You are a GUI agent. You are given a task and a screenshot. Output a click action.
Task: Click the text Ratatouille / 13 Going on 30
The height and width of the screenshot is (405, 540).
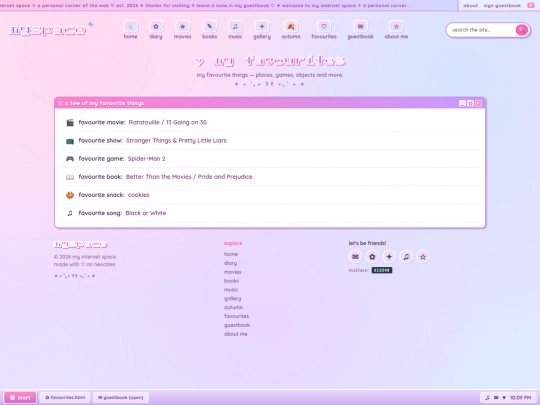coord(168,122)
